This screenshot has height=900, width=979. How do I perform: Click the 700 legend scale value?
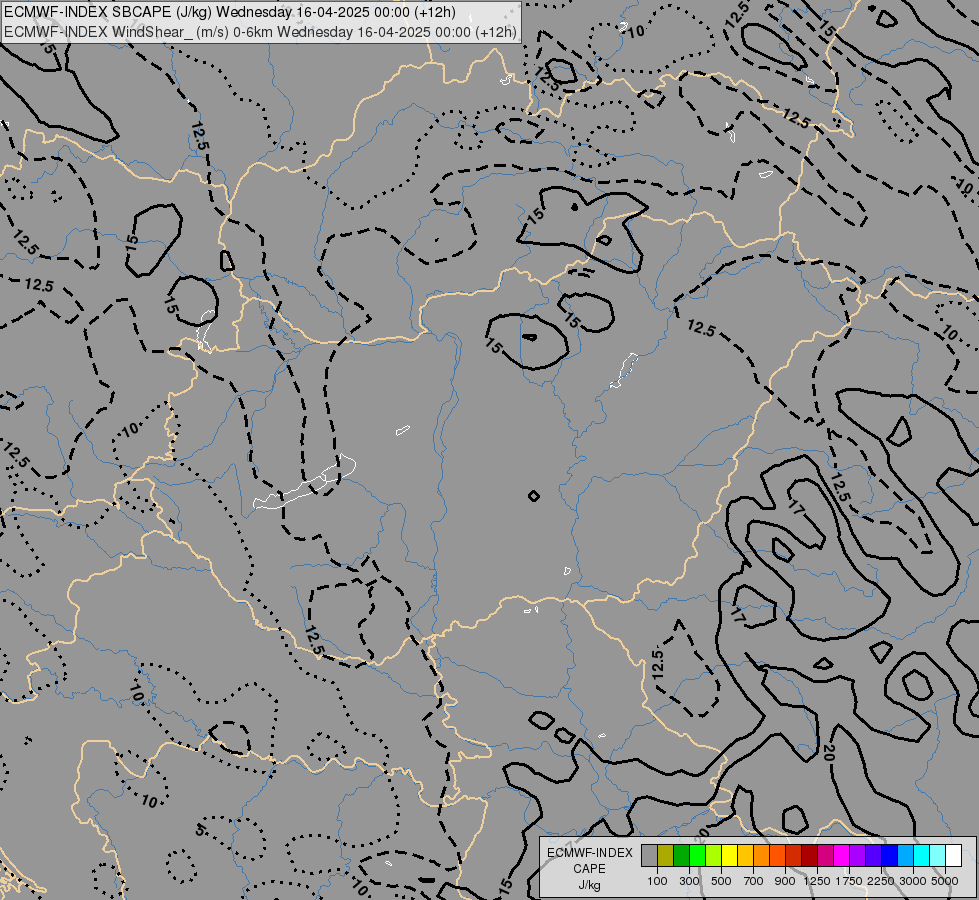coord(754,881)
